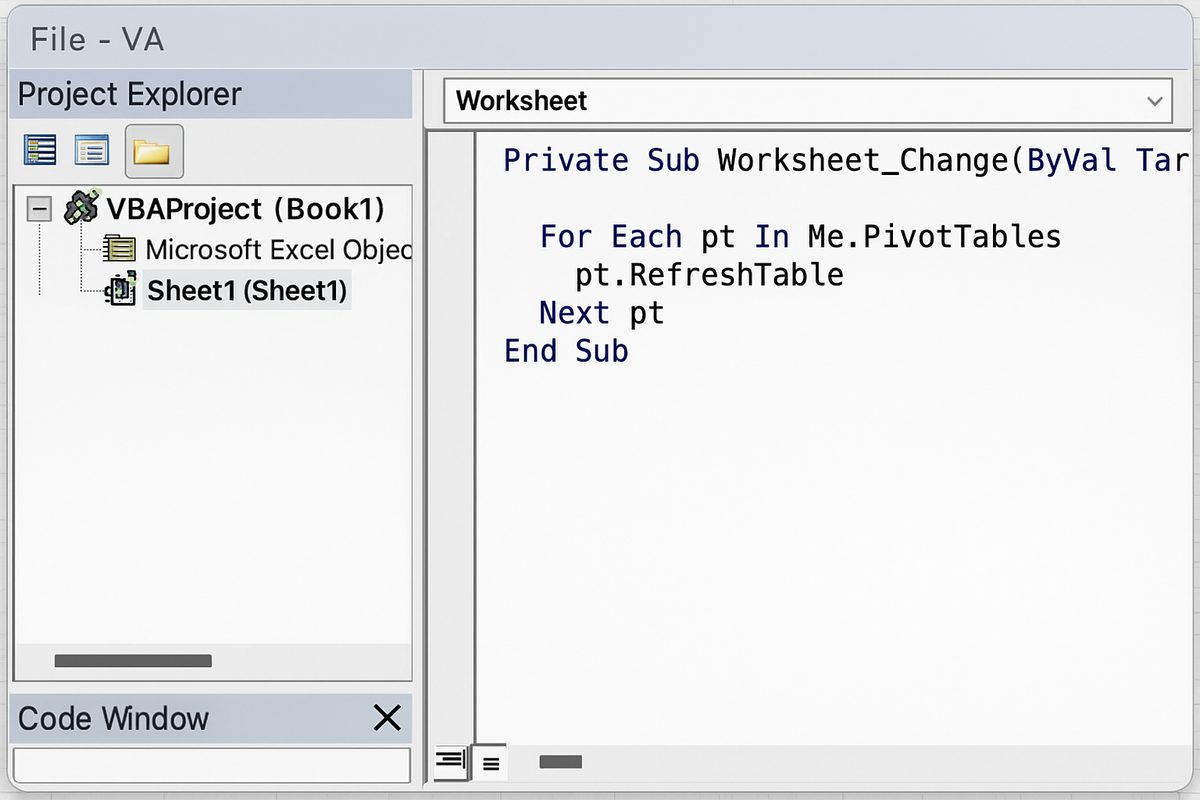Select VBAProject (Book1) in the tree
Screen dimensions: 1200x800
click(245, 209)
